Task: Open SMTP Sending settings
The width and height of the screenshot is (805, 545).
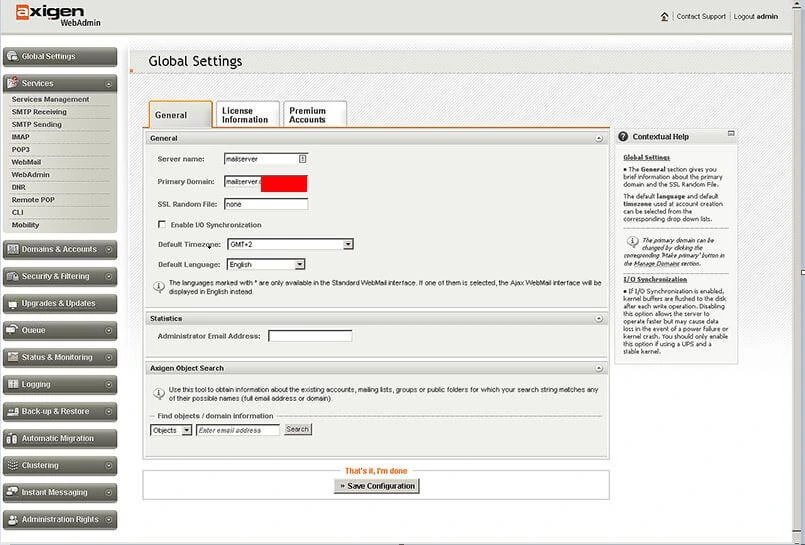Action: [x=36, y=124]
